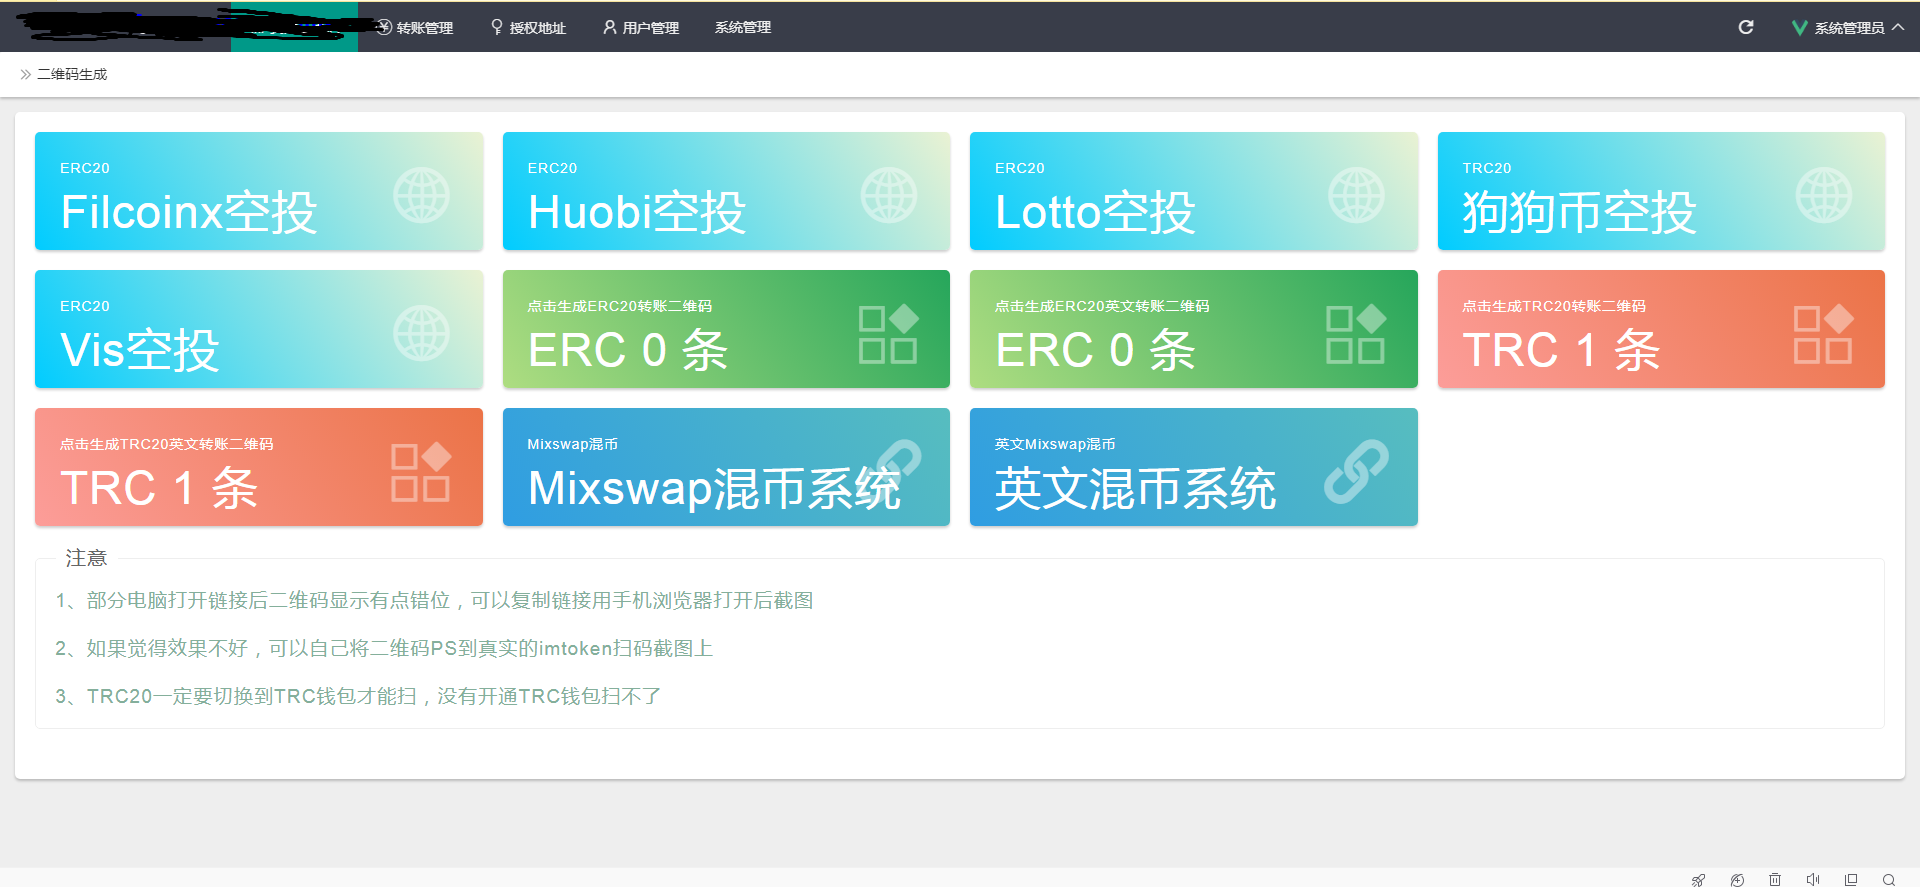Click grid icon on 点击生成TRC20转账二维码 card

(1824, 333)
